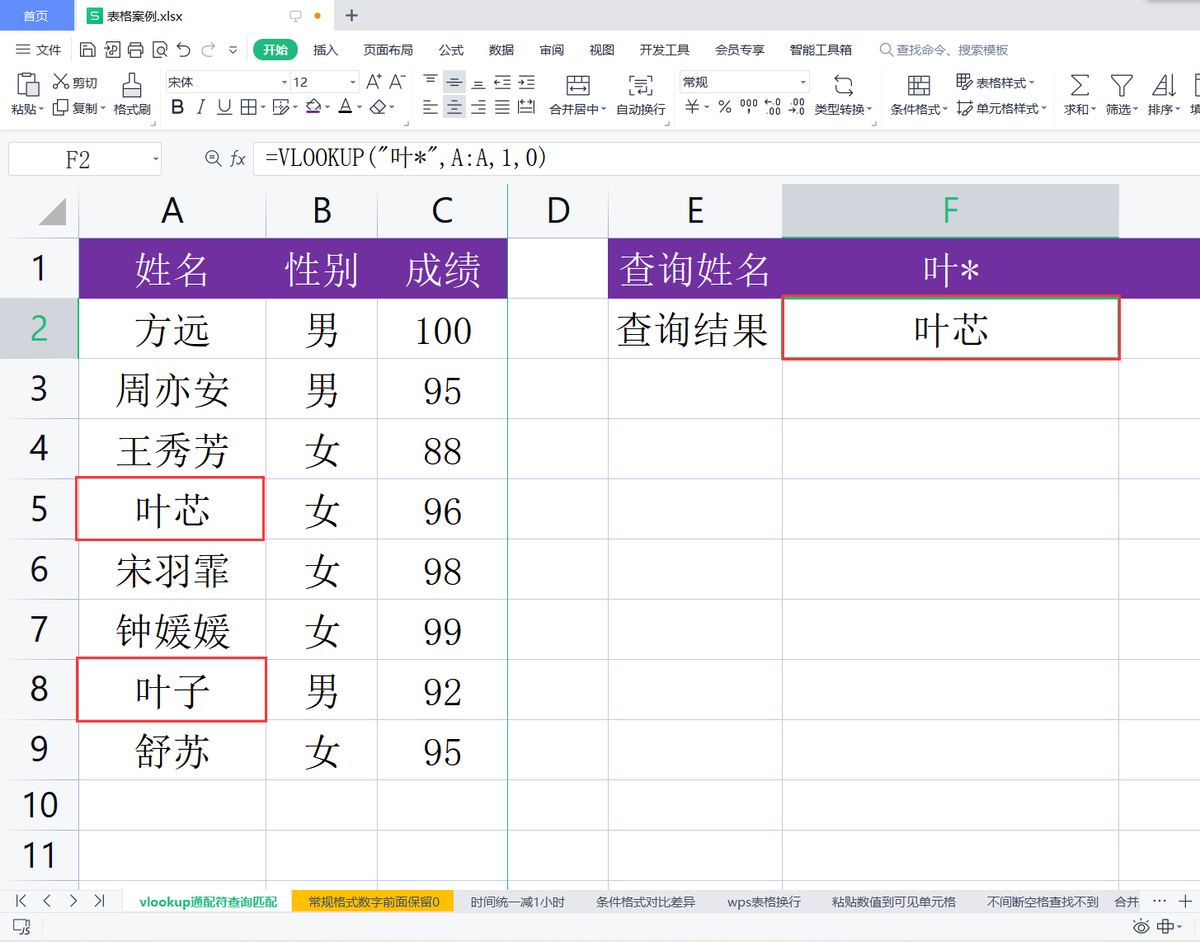1200x942 pixels.
Task: Toggle Underline formatting
Action: click(x=224, y=107)
